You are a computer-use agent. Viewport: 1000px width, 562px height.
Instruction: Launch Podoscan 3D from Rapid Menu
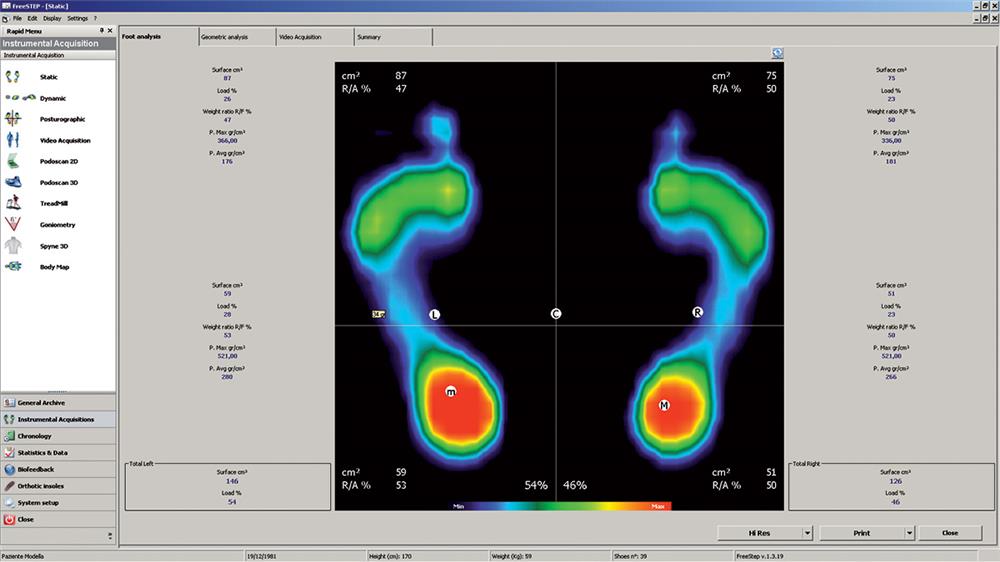13,182
